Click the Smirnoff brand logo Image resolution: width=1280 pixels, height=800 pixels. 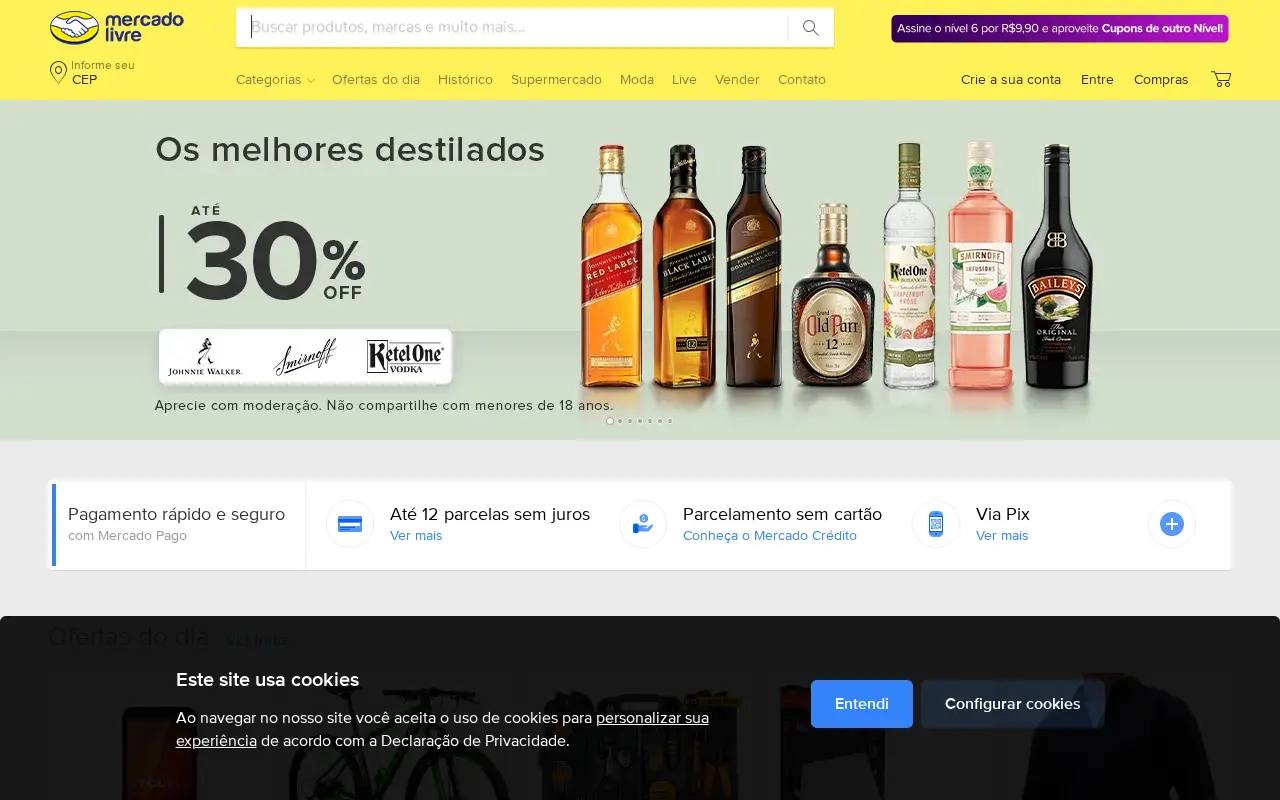point(305,357)
